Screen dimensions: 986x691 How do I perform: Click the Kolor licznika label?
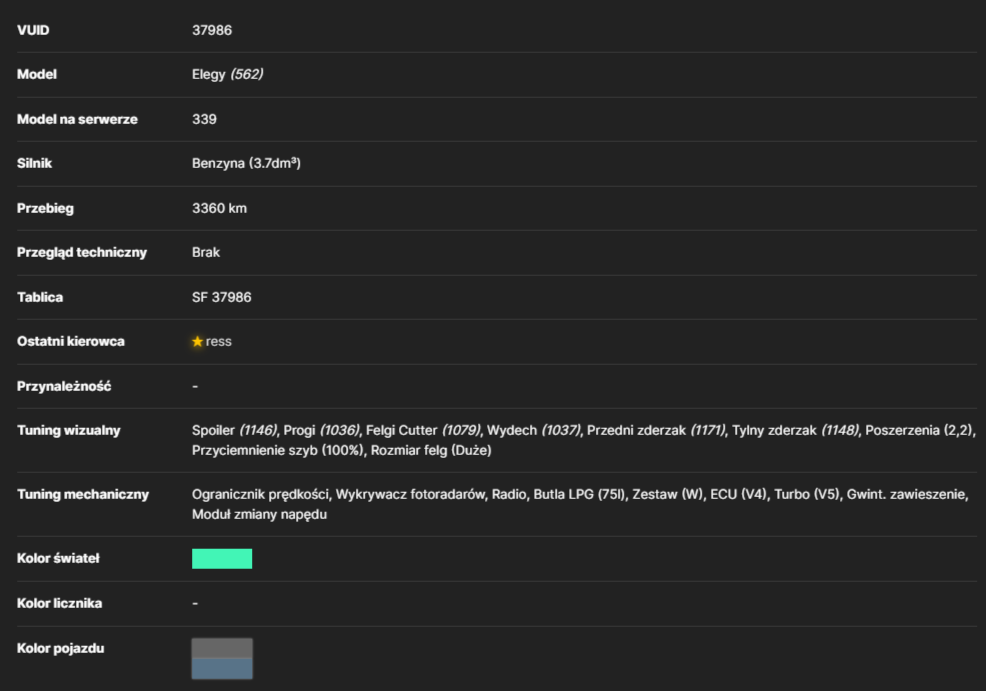pyautogui.click(x=60, y=603)
